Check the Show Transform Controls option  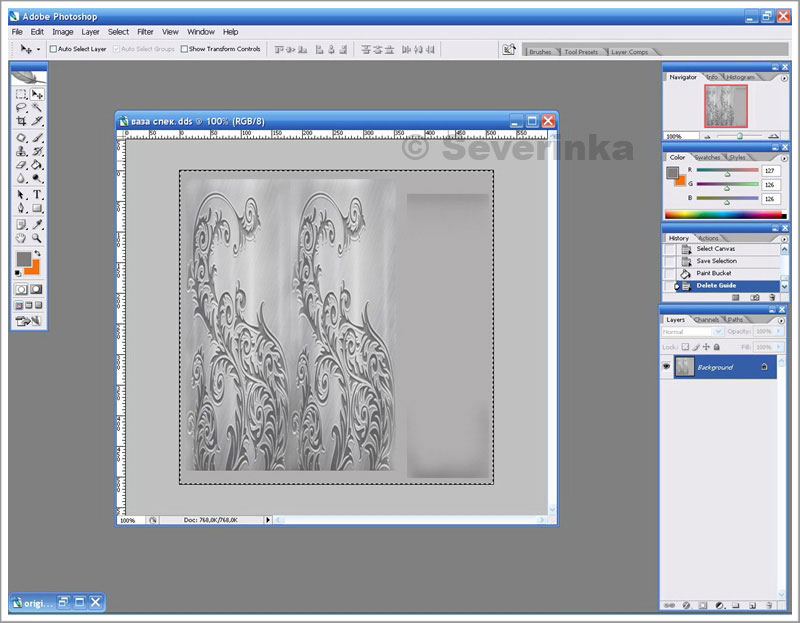pos(184,49)
